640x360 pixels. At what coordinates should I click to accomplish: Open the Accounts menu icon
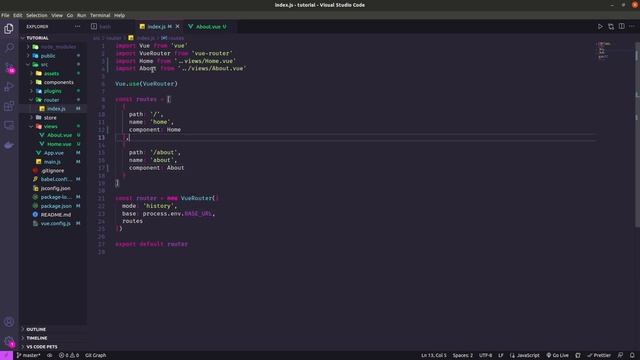9,322
